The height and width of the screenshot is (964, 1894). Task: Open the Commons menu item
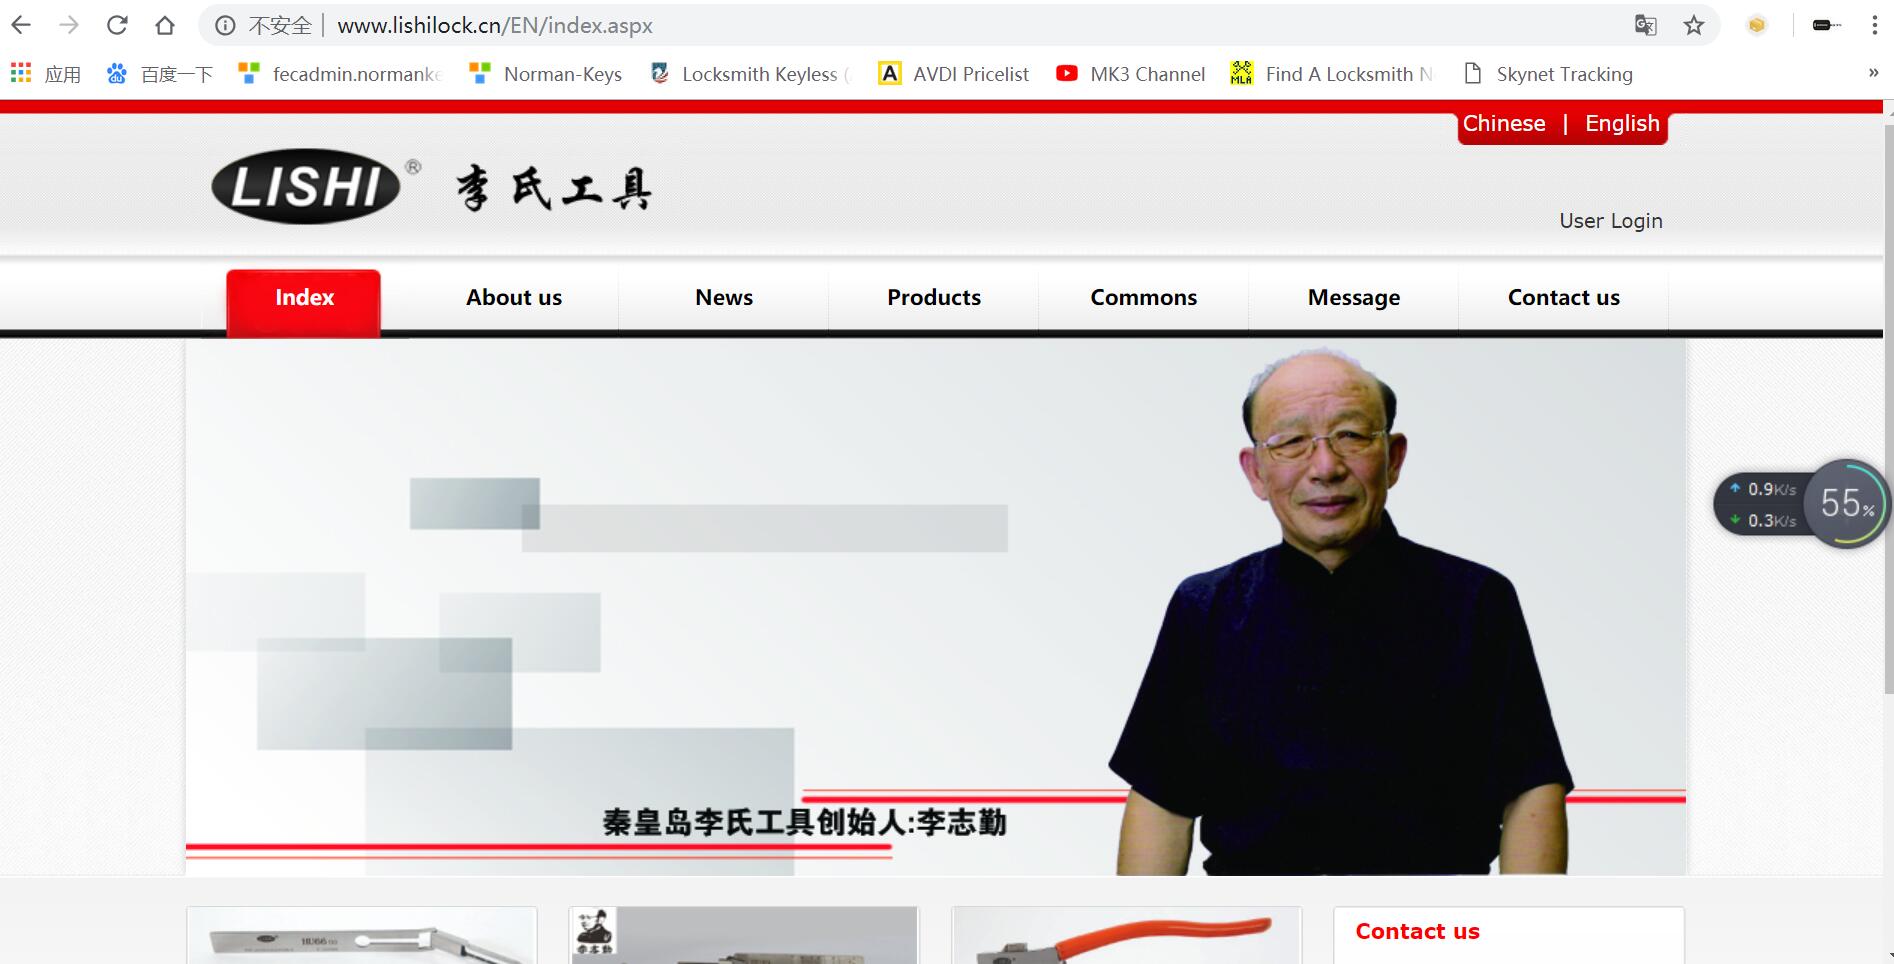tap(1144, 298)
